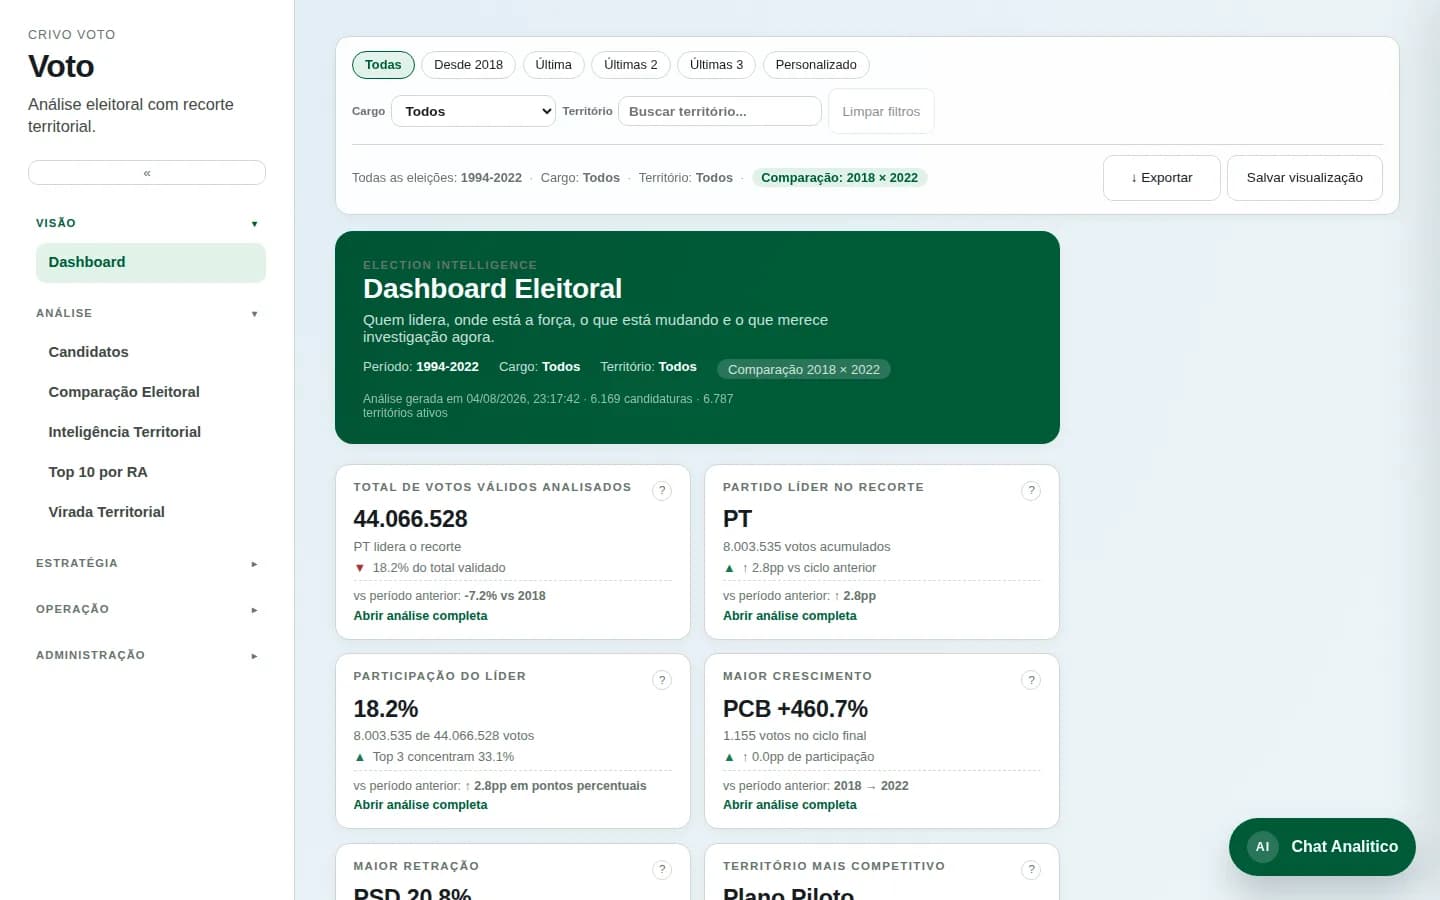Screen dimensions: 1440x900
Task: Click the Exportar button
Action: point(1161,178)
